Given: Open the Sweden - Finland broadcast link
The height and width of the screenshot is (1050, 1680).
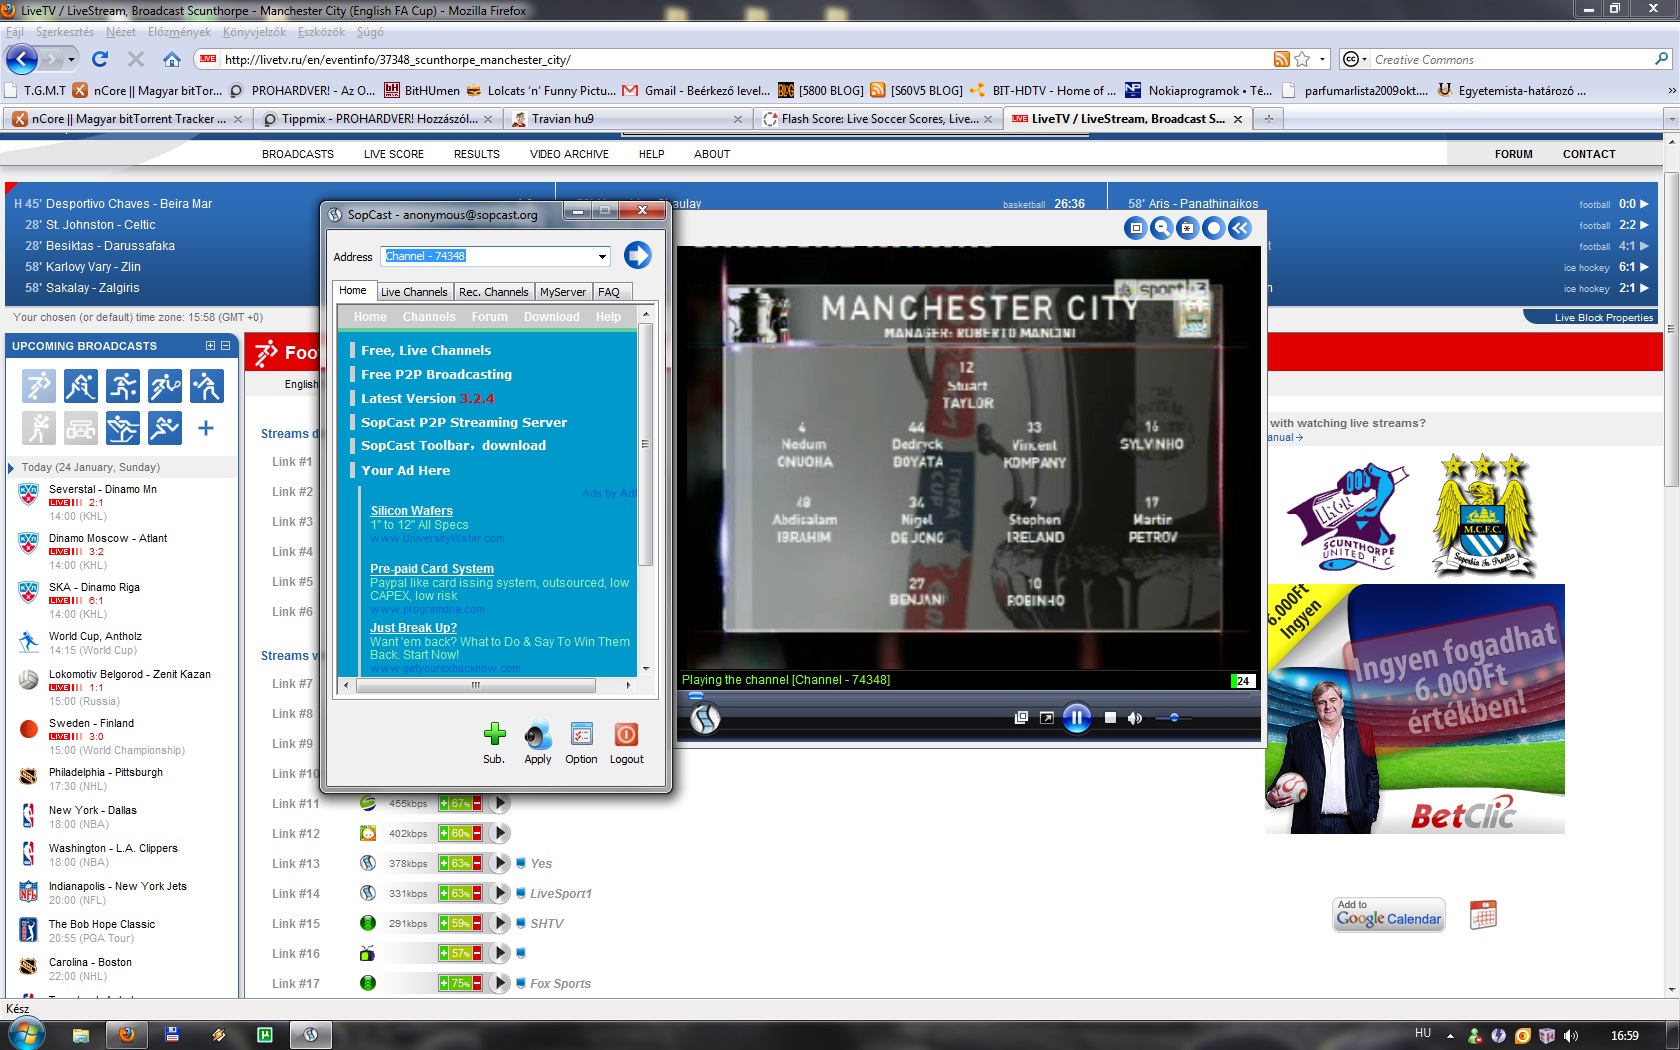Looking at the screenshot, I should pos(91,723).
